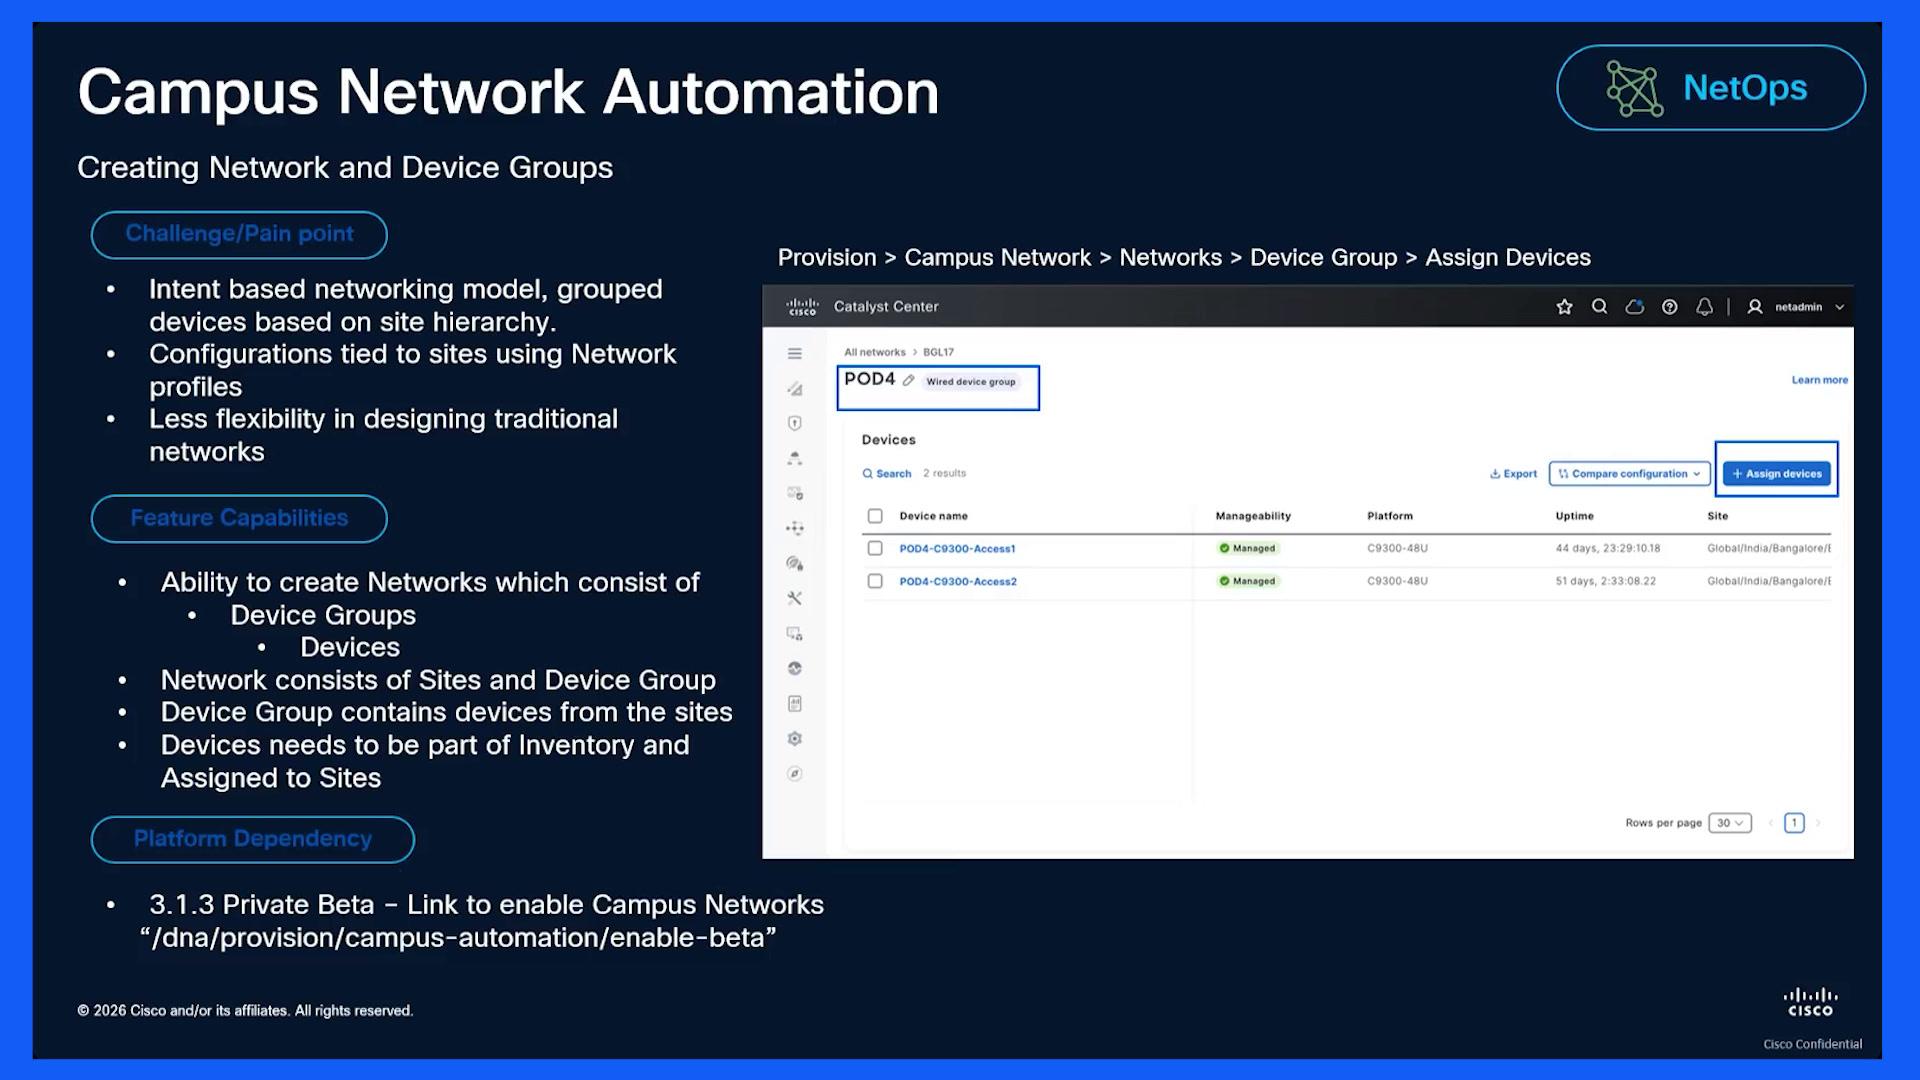Click the devices Search field
The height and width of the screenshot is (1080, 1920).
point(887,474)
